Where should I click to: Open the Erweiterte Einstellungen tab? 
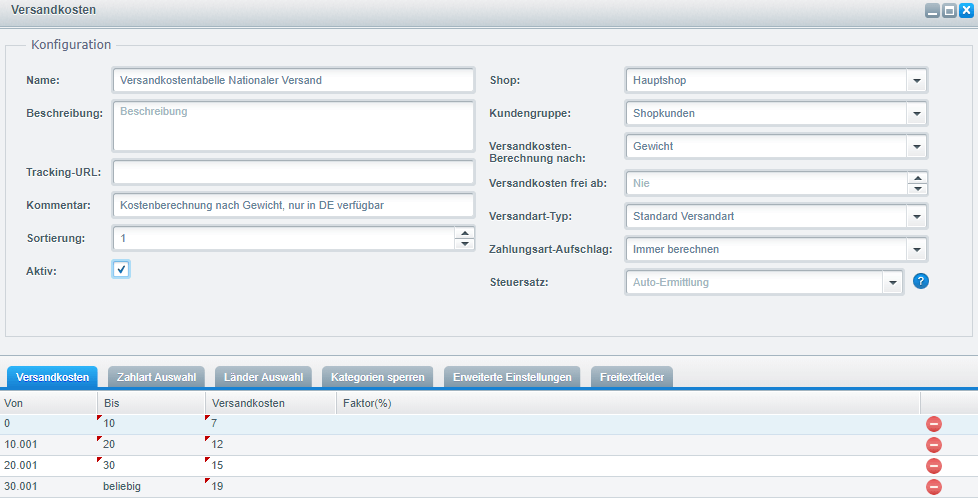512,377
